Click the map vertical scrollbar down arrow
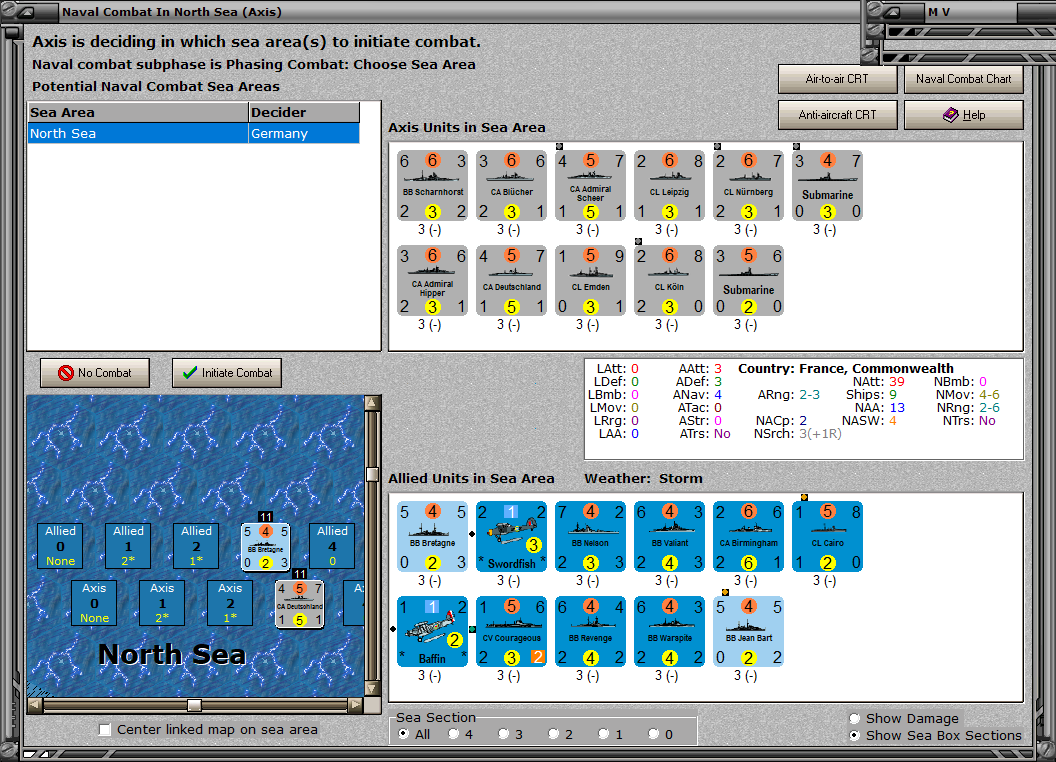 (x=372, y=689)
